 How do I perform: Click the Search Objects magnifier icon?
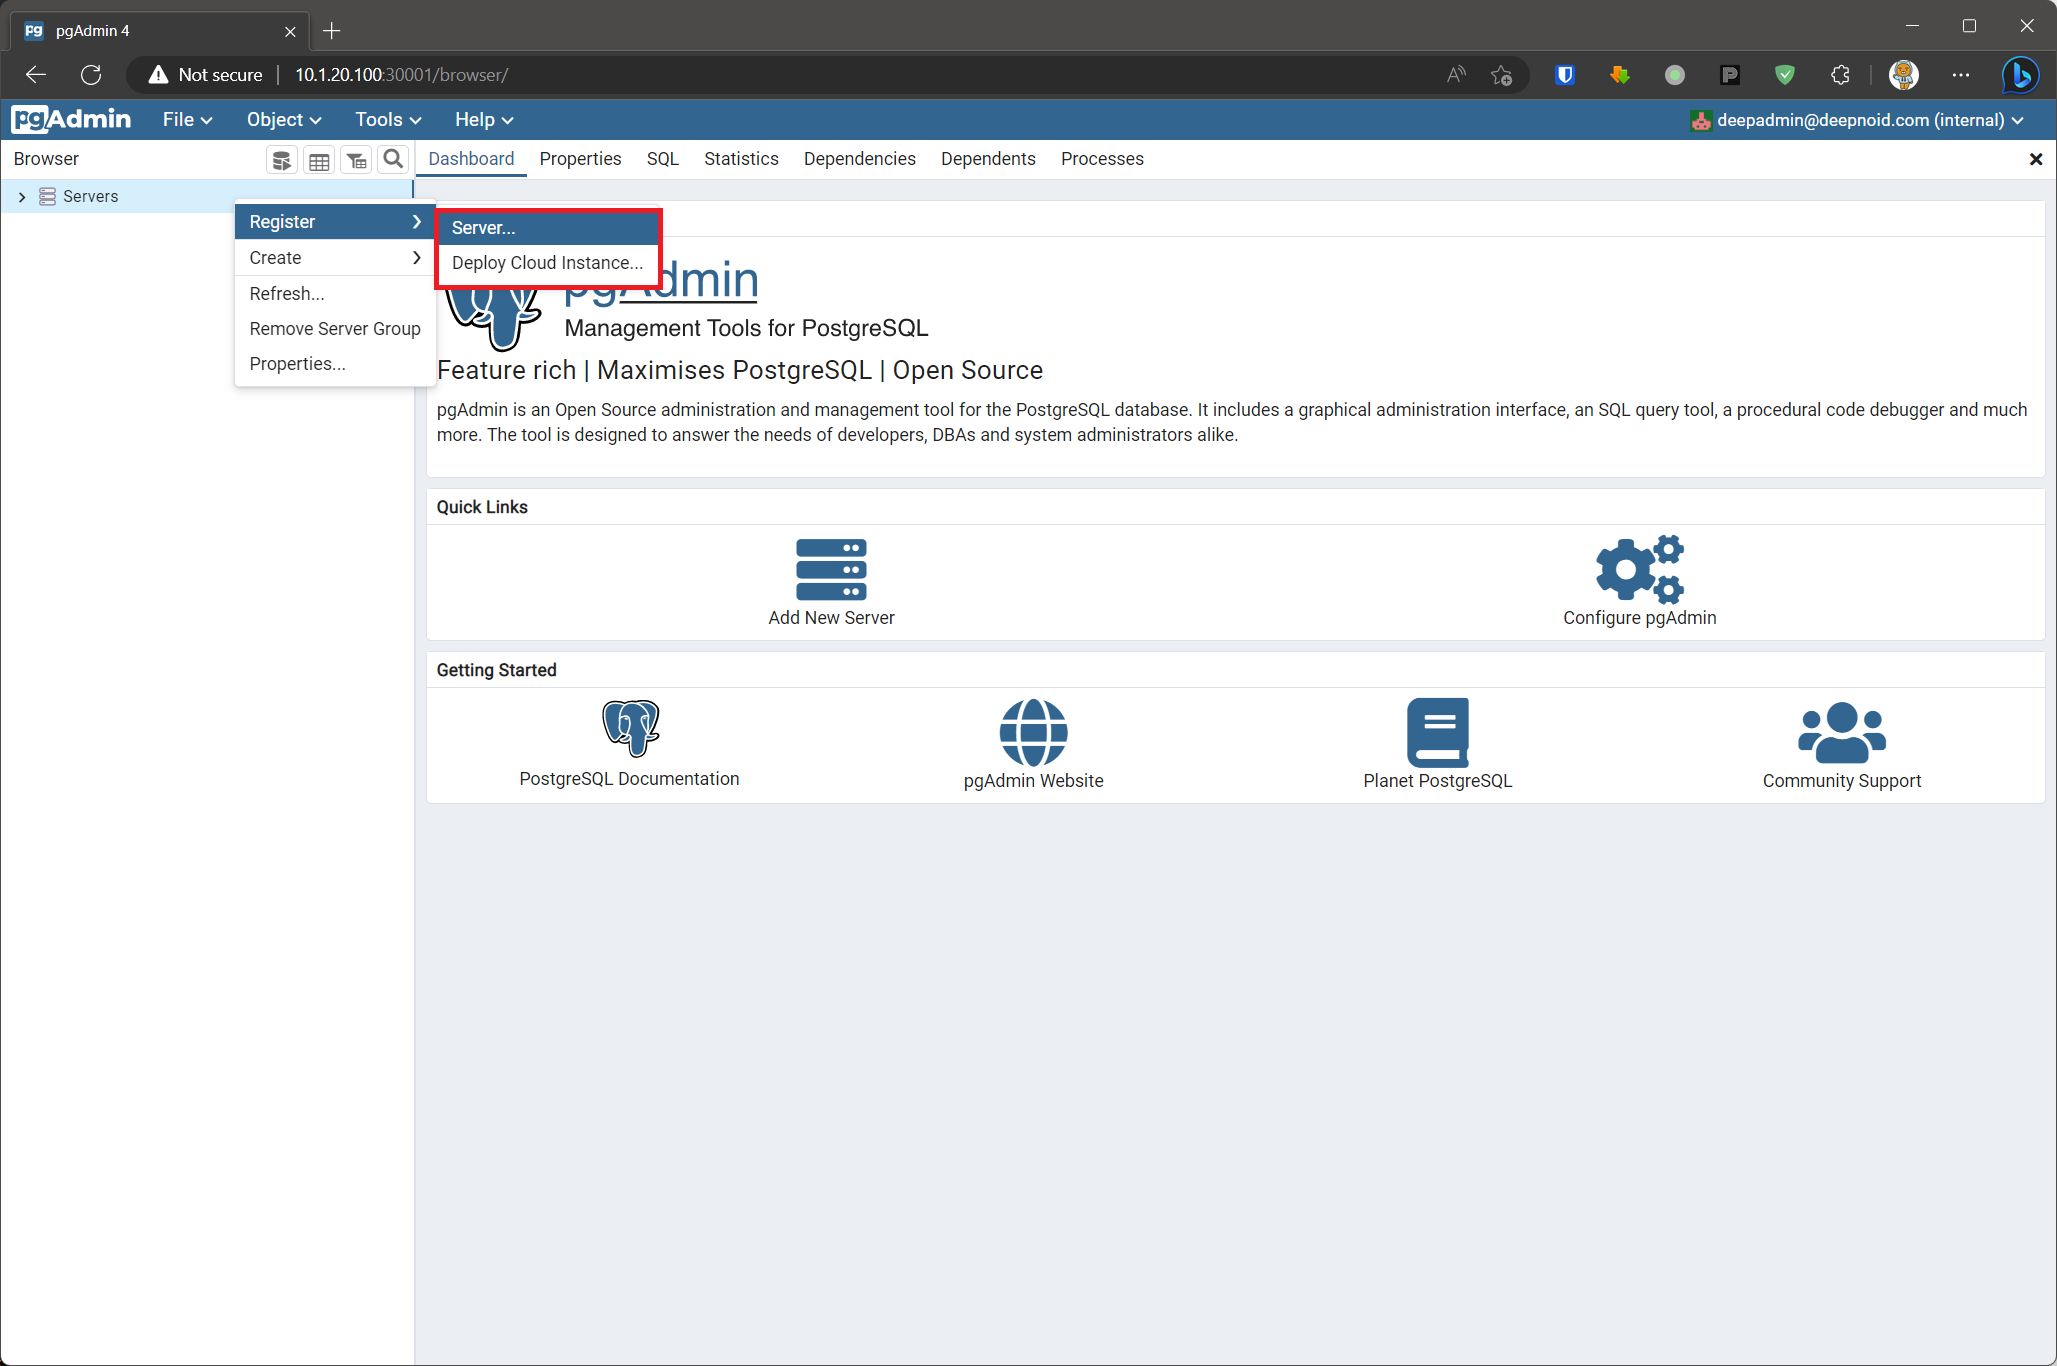coord(393,159)
